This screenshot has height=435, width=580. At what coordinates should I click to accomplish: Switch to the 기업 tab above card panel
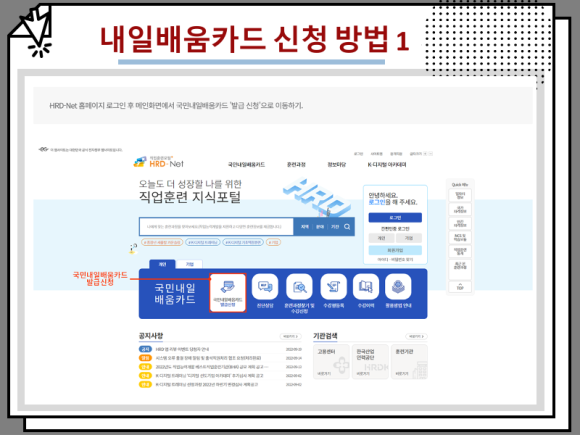click(x=189, y=264)
